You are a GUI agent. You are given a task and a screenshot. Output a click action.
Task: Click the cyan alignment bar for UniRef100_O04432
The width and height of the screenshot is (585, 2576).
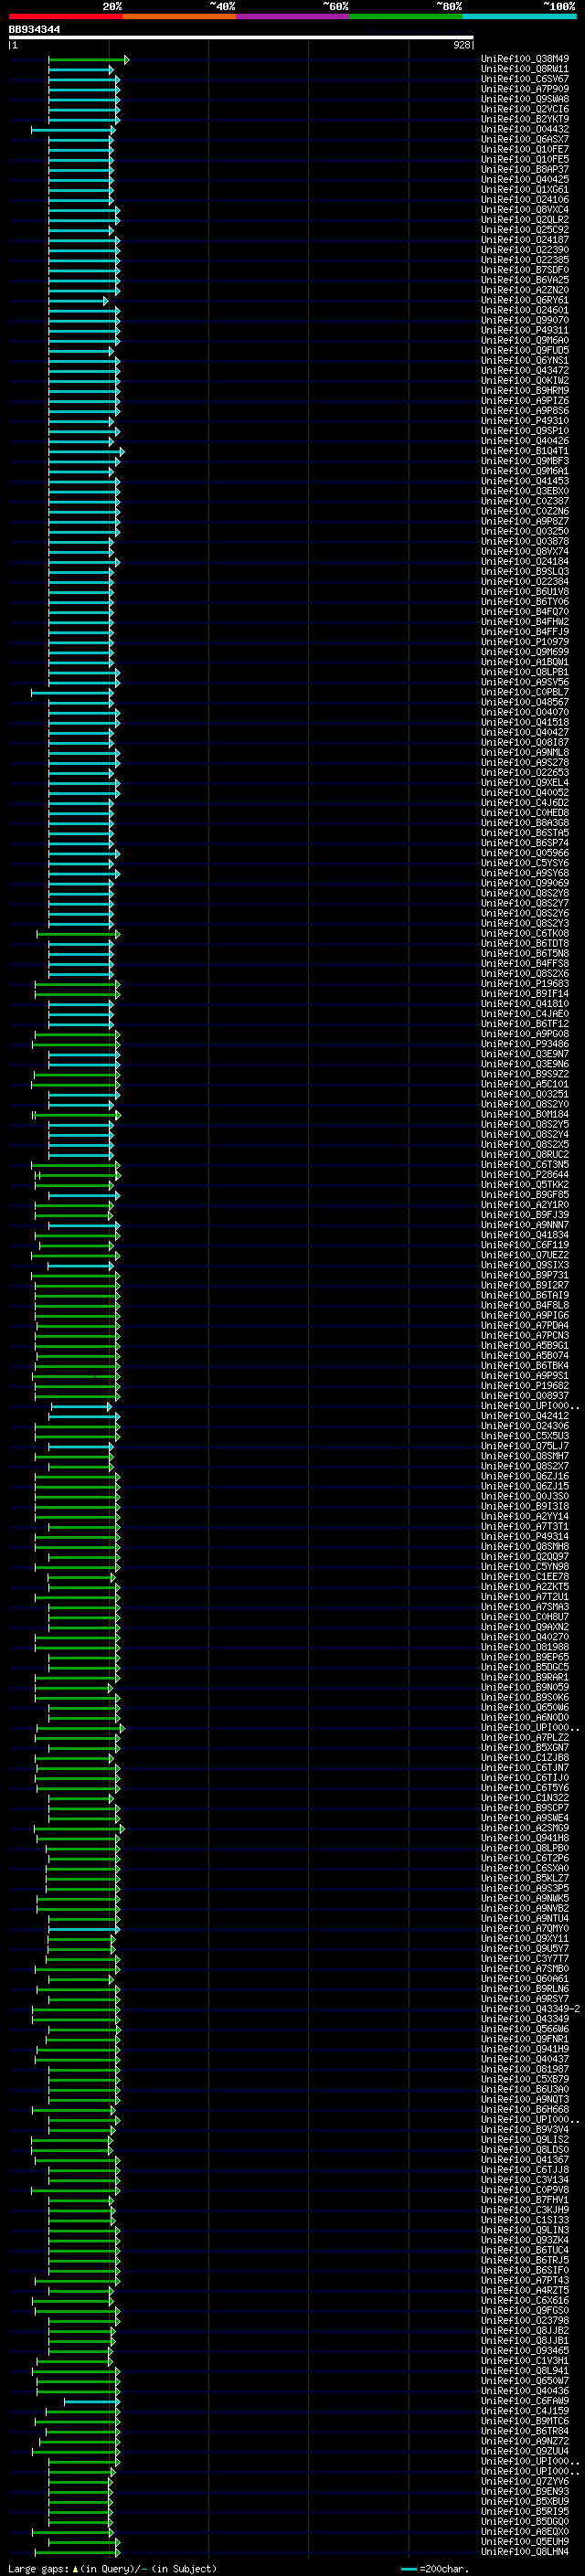72,130
